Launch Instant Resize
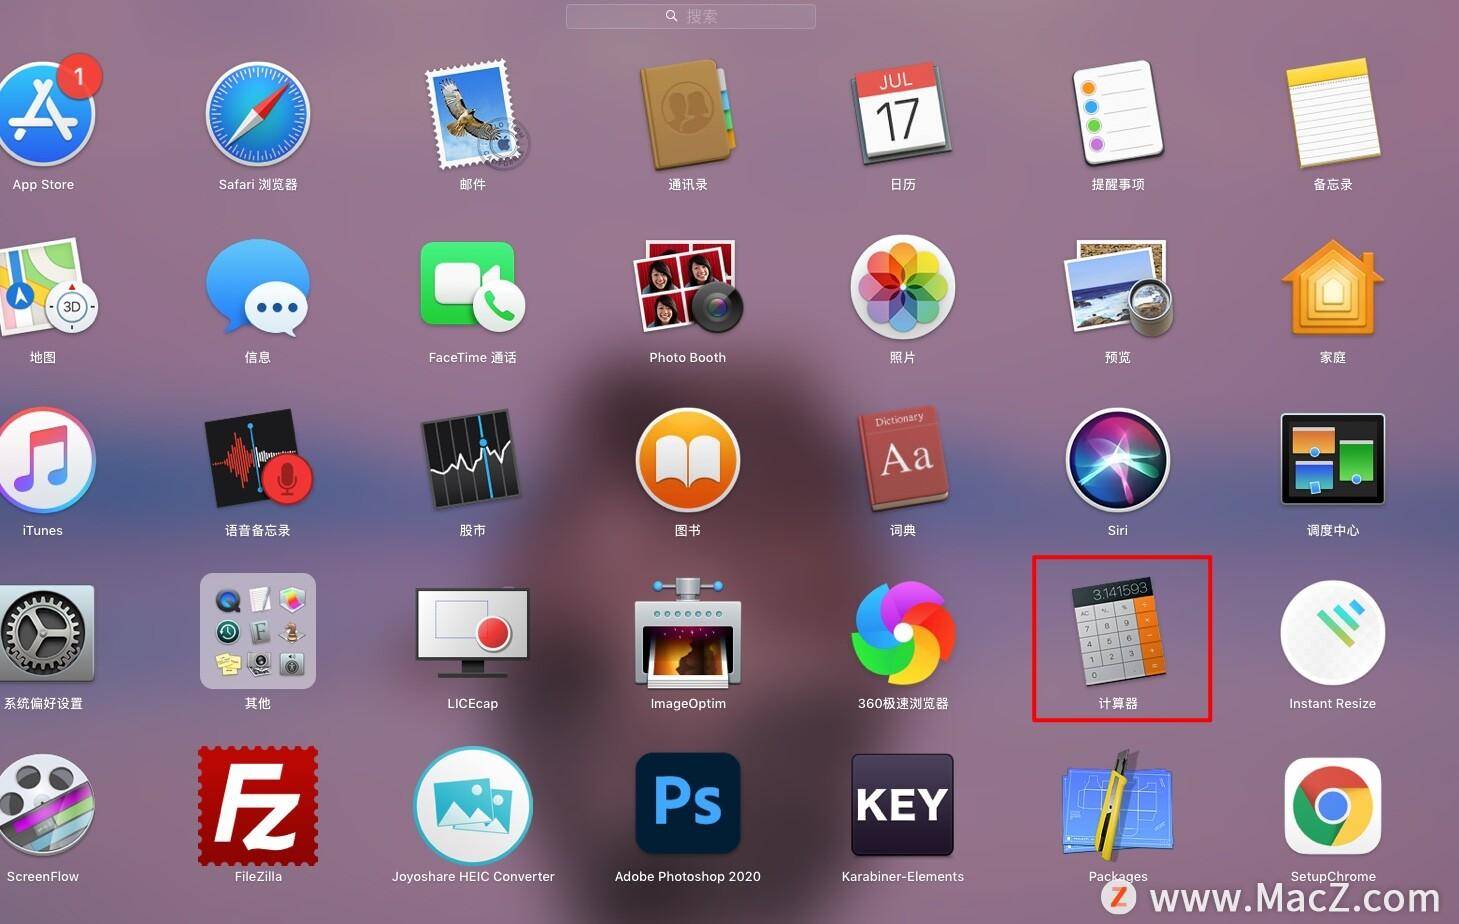Image resolution: width=1459 pixels, height=924 pixels. (x=1333, y=632)
